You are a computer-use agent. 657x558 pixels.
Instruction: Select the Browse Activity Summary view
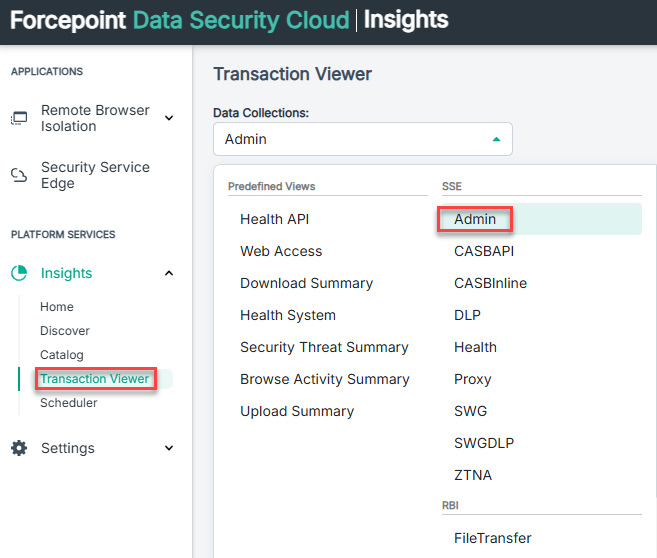[325, 379]
